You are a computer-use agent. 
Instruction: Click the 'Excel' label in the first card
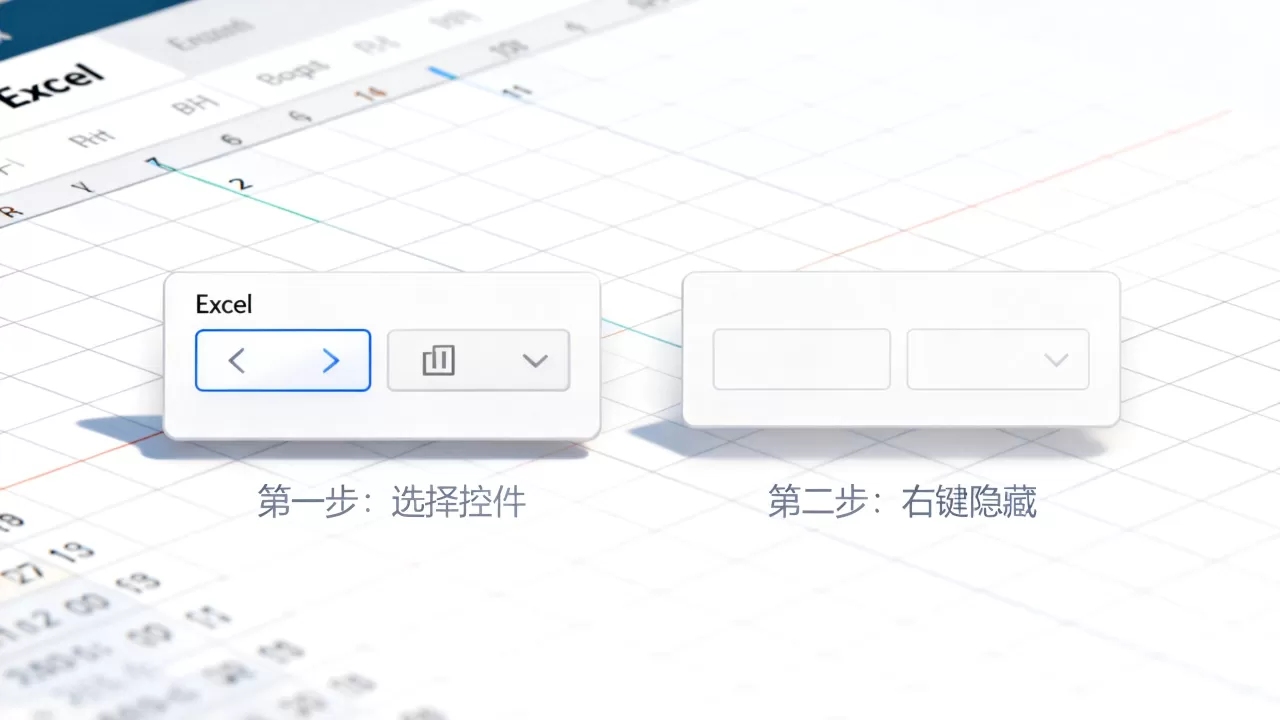click(224, 304)
